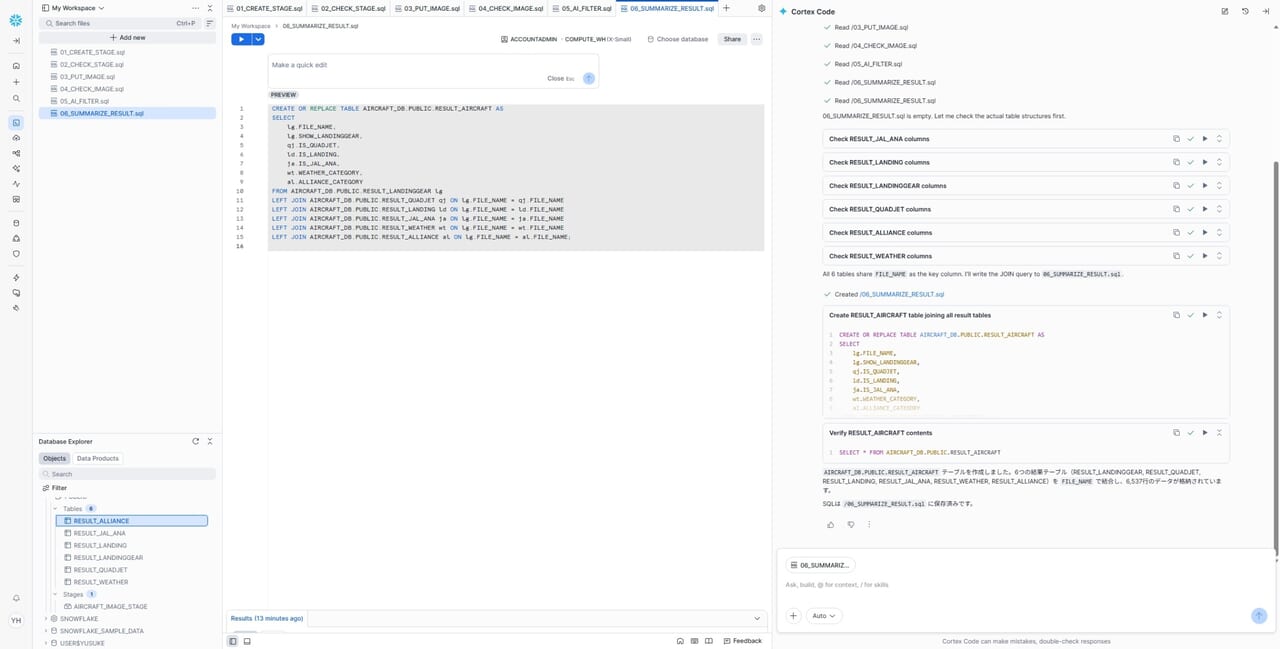Start a new Cortex Code chat
1280x649 pixels.
1225,11
